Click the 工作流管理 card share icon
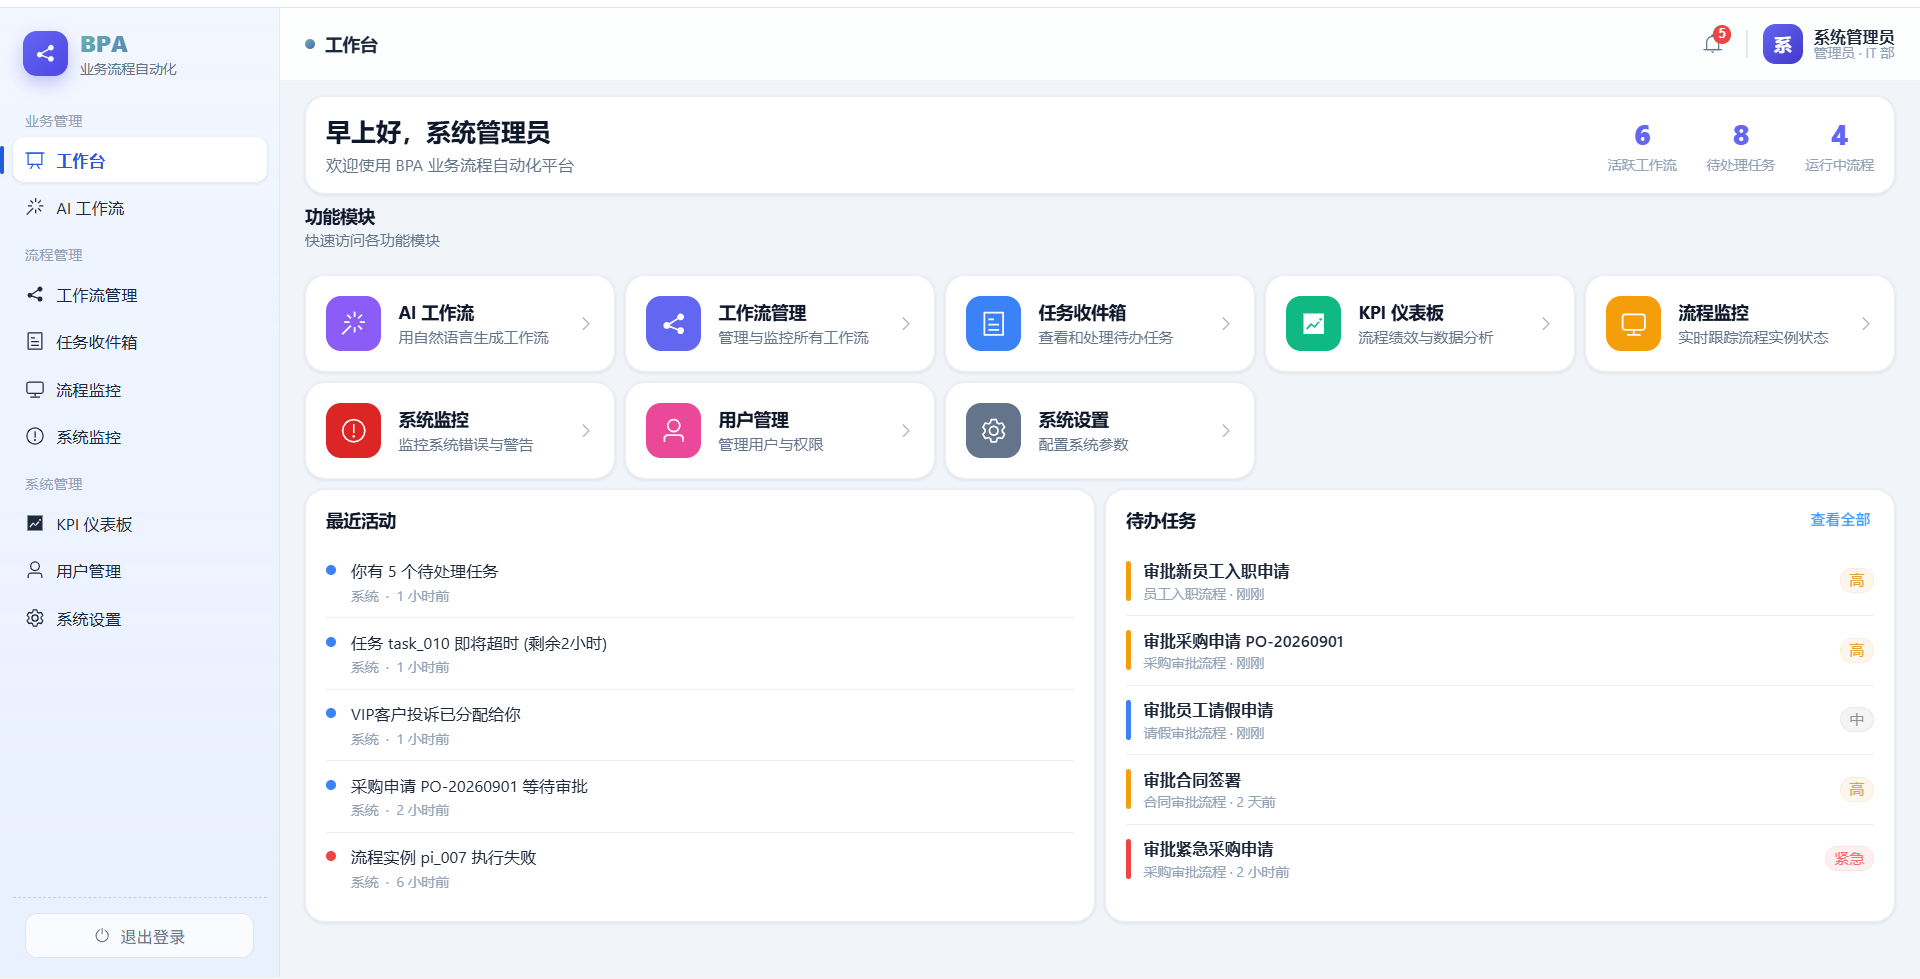The height and width of the screenshot is (979, 1920). point(673,323)
